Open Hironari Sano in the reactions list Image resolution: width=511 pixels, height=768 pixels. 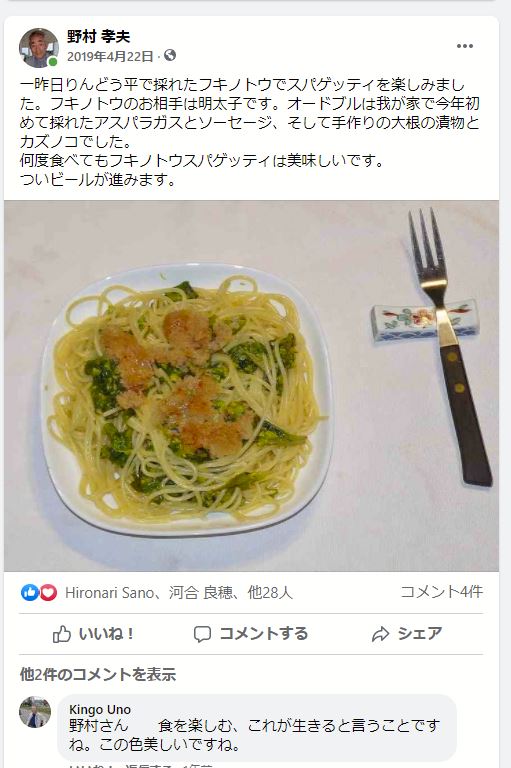pos(110,593)
